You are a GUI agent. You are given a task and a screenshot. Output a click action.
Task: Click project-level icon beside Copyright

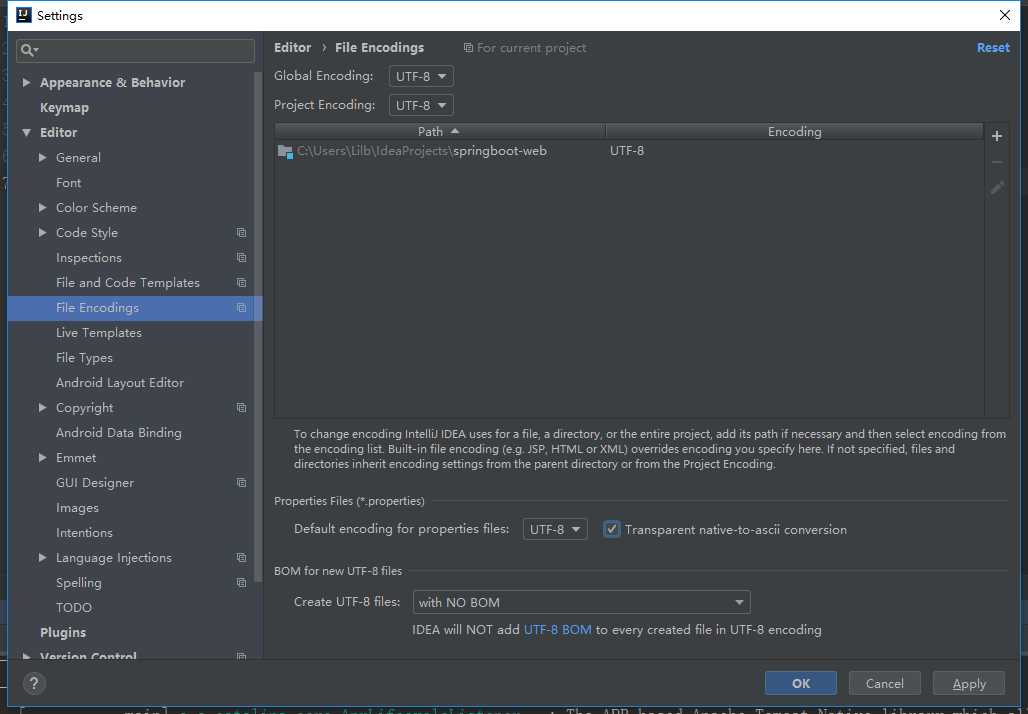tap(241, 408)
